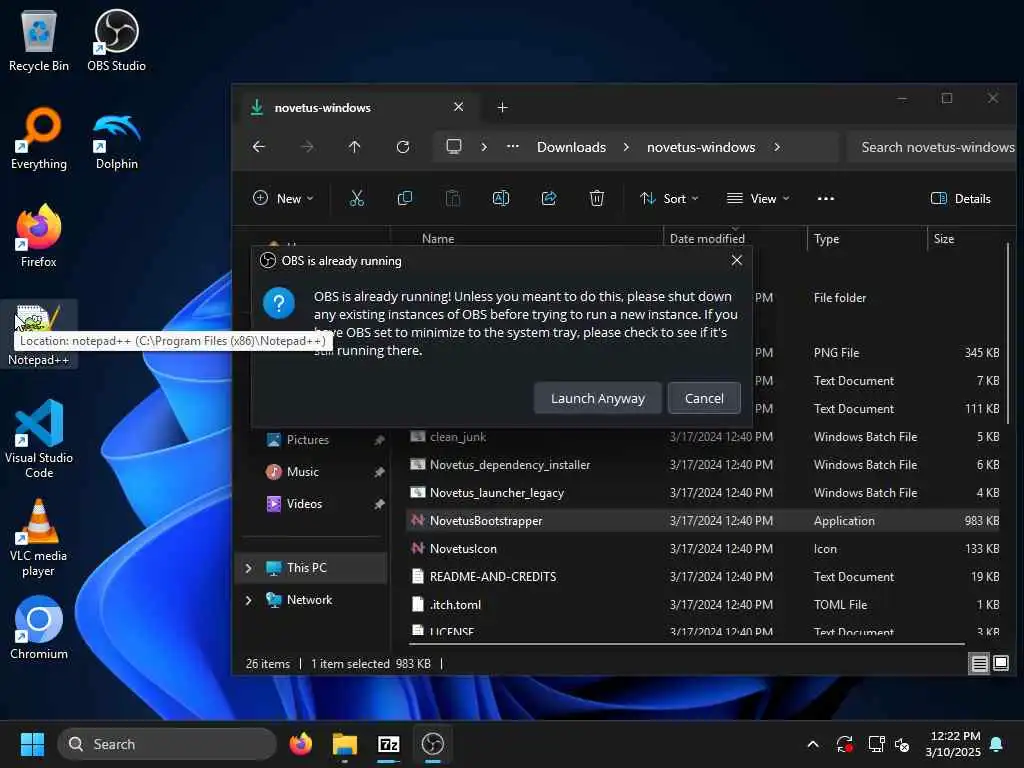
Task: Select the Chromium desktop shortcut
Action: [39, 628]
